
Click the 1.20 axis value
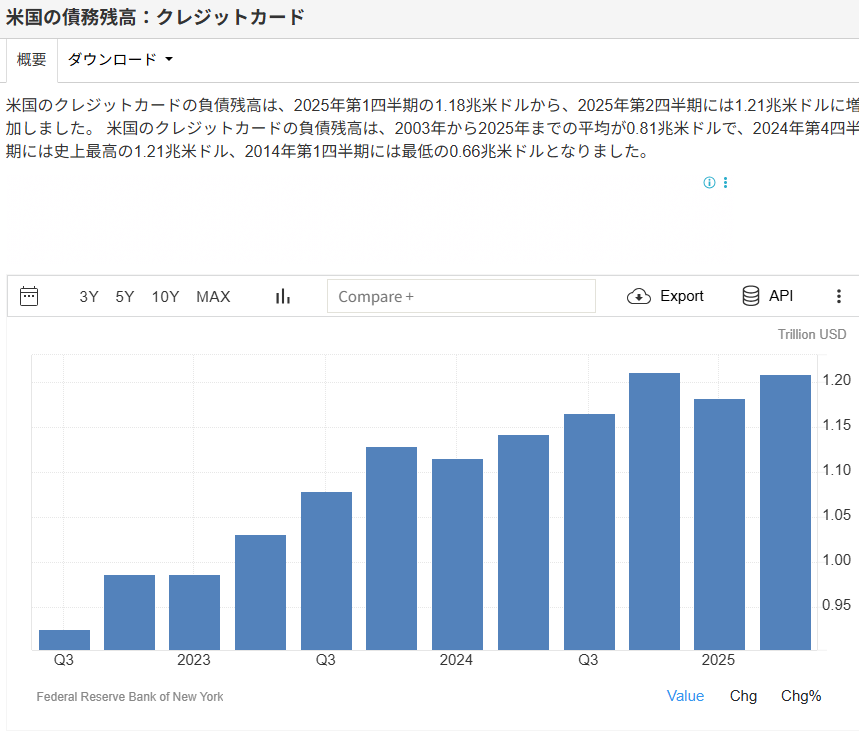click(x=837, y=380)
